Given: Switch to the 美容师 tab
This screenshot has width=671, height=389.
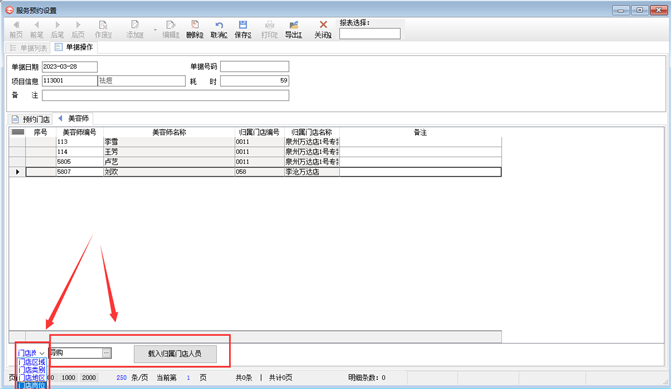Looking at the screenshot, I should pos(74,119).
